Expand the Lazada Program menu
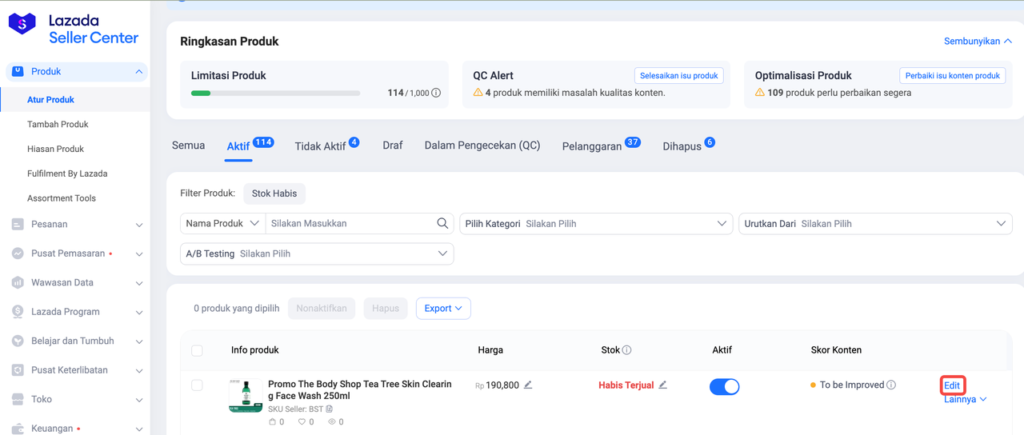Viewport: 1024px width, 435px height. [138, 312]
